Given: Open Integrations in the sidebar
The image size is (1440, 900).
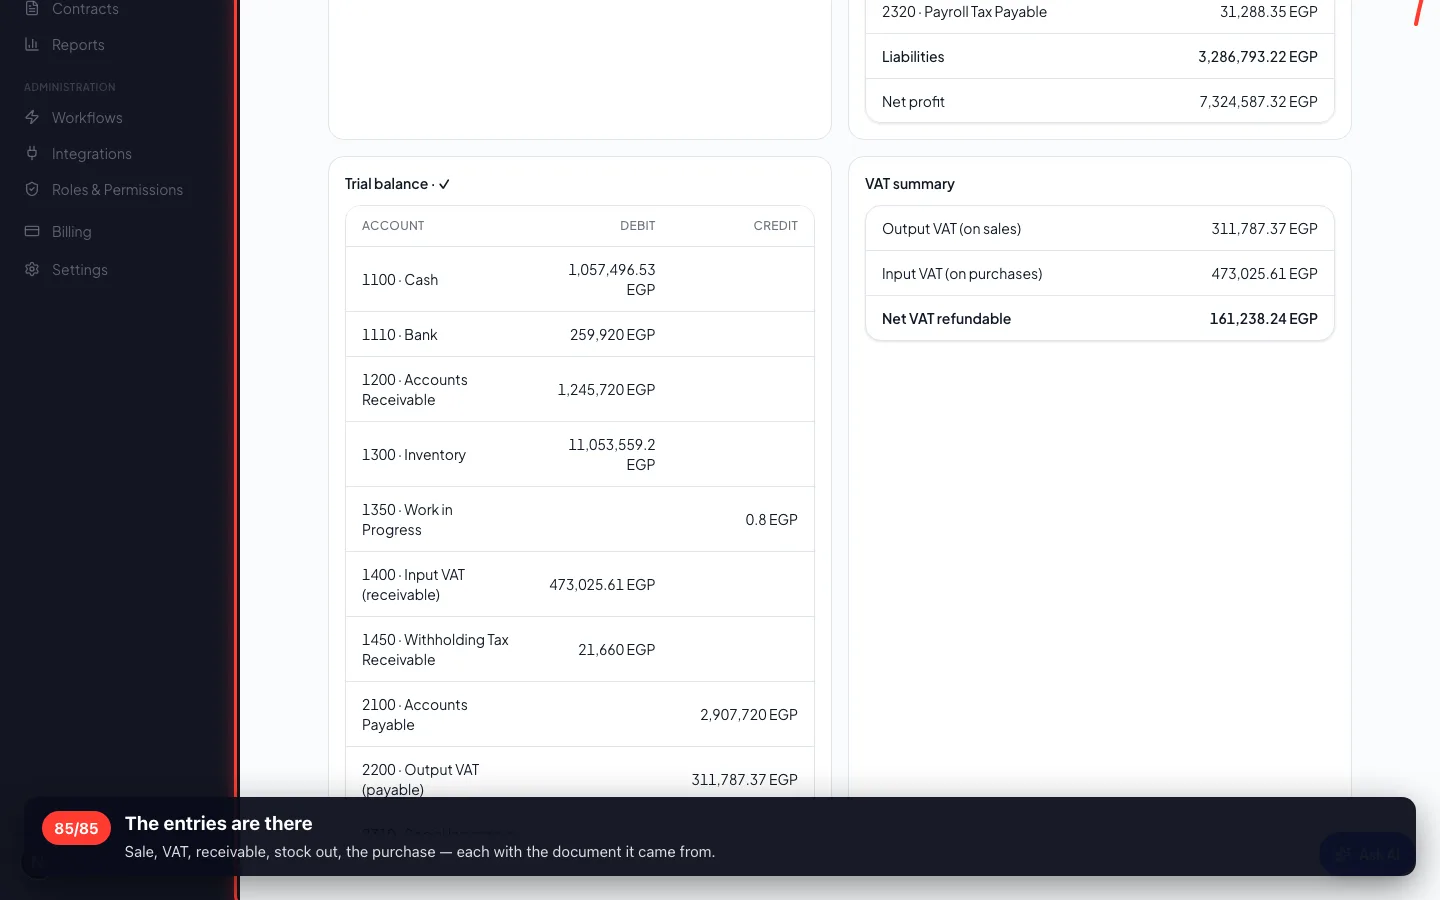Looking at the screenshot, I should click(91, 154).
